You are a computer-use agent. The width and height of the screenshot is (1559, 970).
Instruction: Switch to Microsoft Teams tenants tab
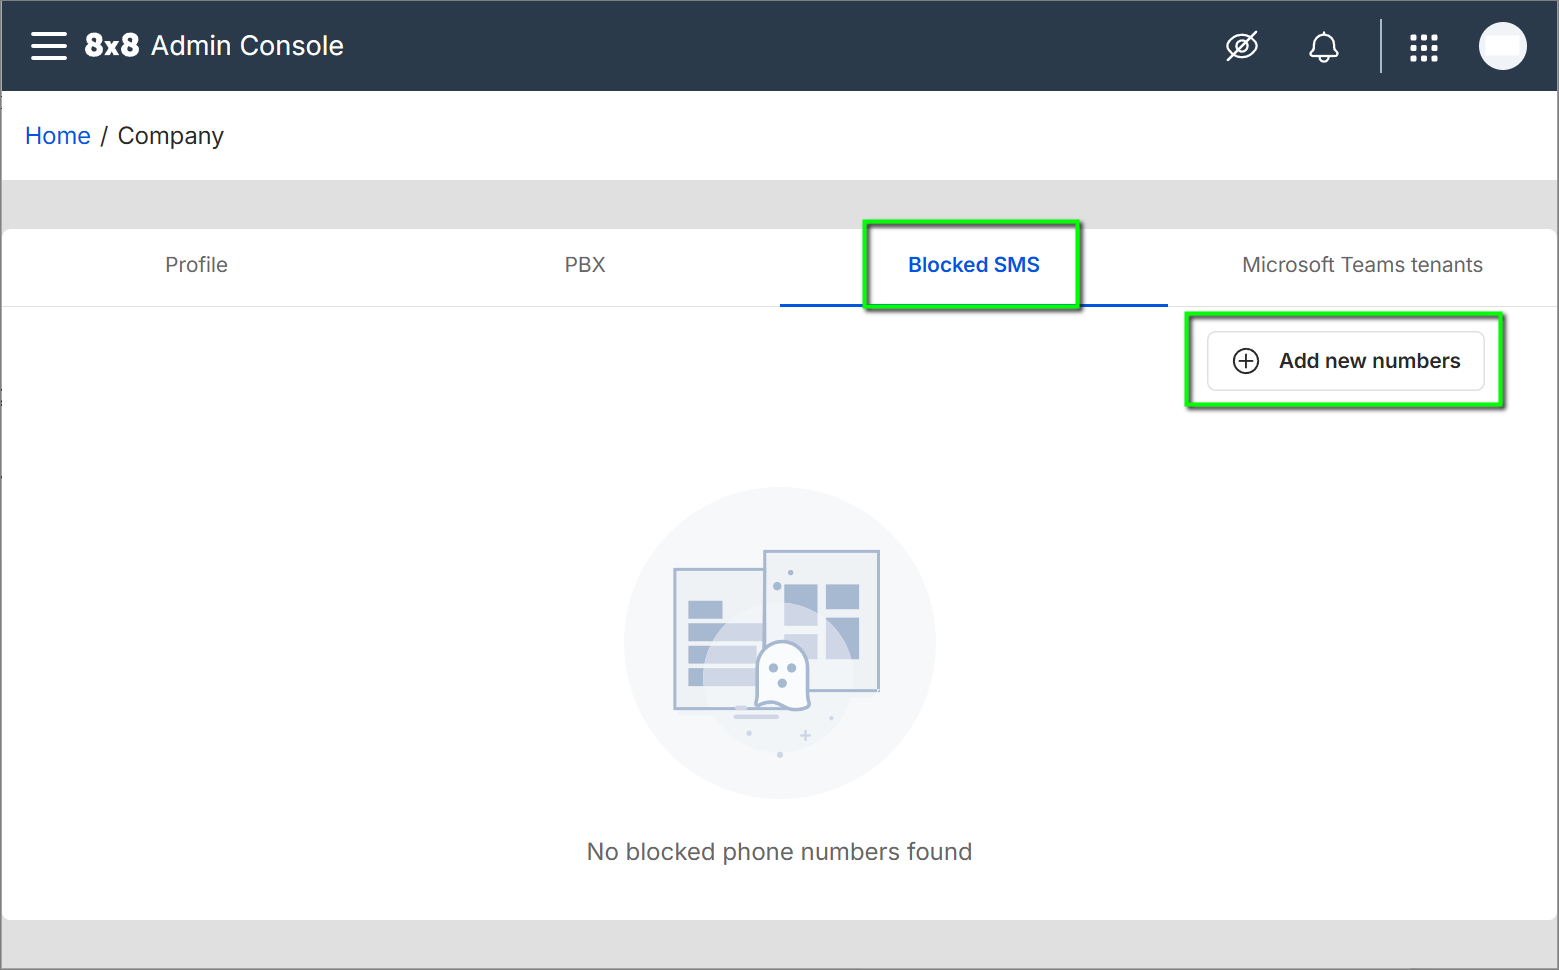(1362, 265)
